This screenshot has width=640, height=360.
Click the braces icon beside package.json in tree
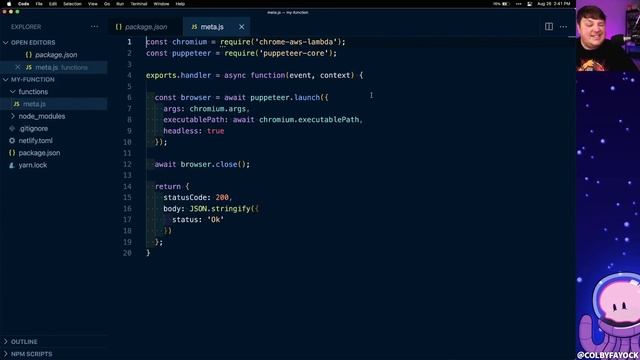coord(12,153)
